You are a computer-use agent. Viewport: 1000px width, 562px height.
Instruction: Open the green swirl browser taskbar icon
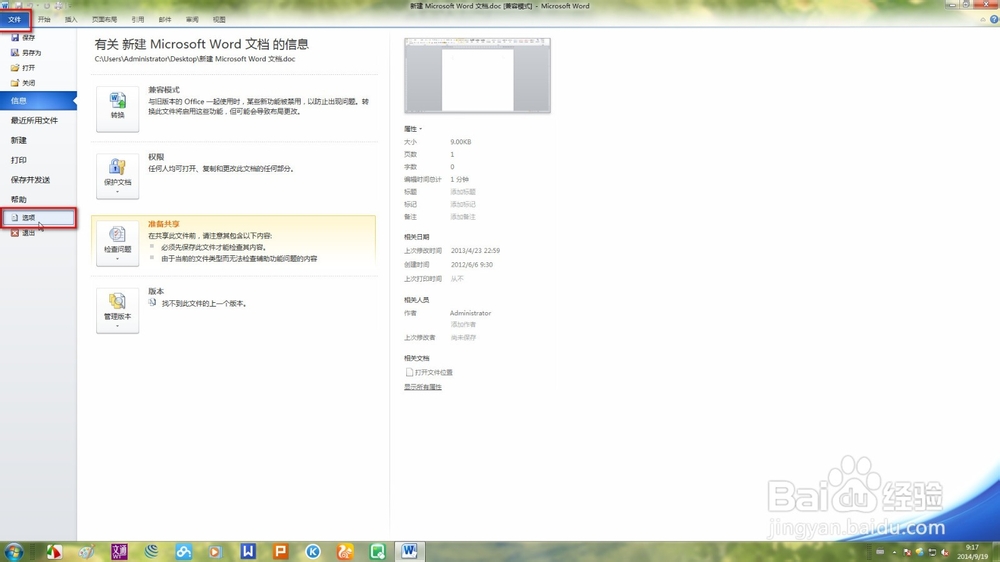(x=151, y=551)
